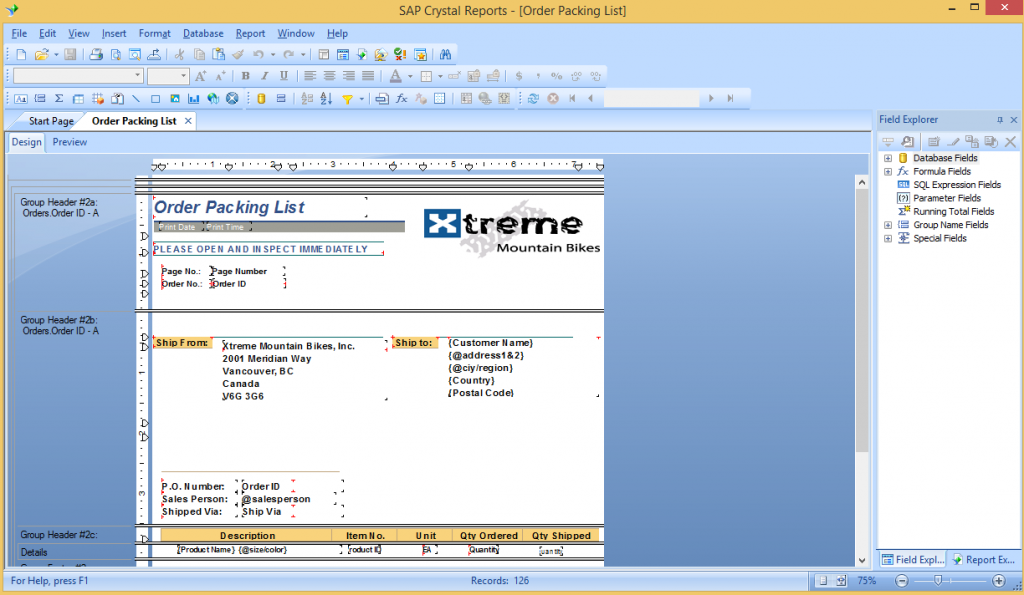Toggle Underline formatting
This screenshot has height=595, width=1024.
[284, 76]
